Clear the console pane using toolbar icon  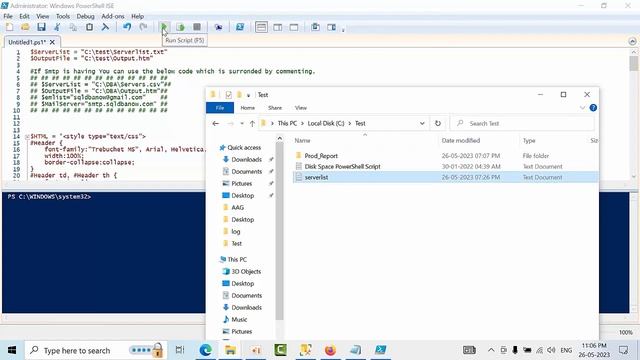point(105,27)
